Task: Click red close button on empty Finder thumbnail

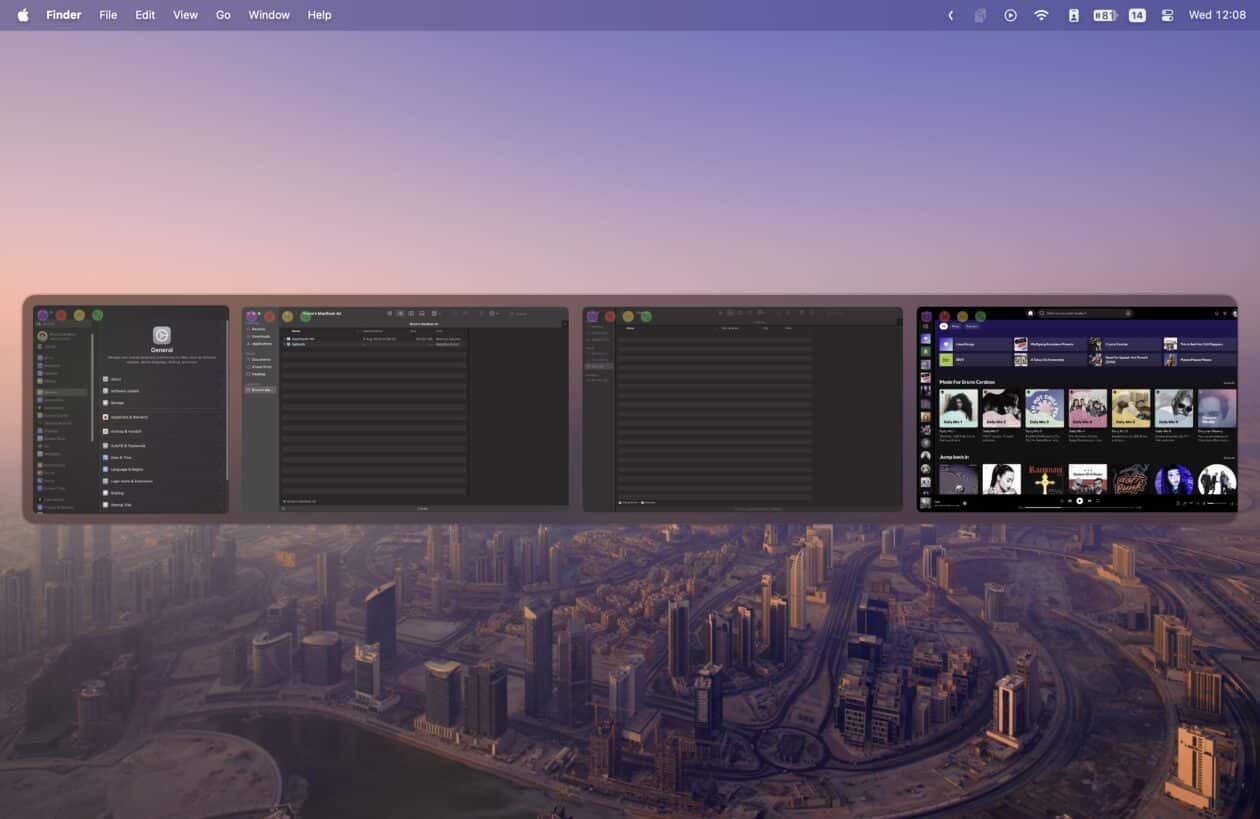Action: (610, 316)
